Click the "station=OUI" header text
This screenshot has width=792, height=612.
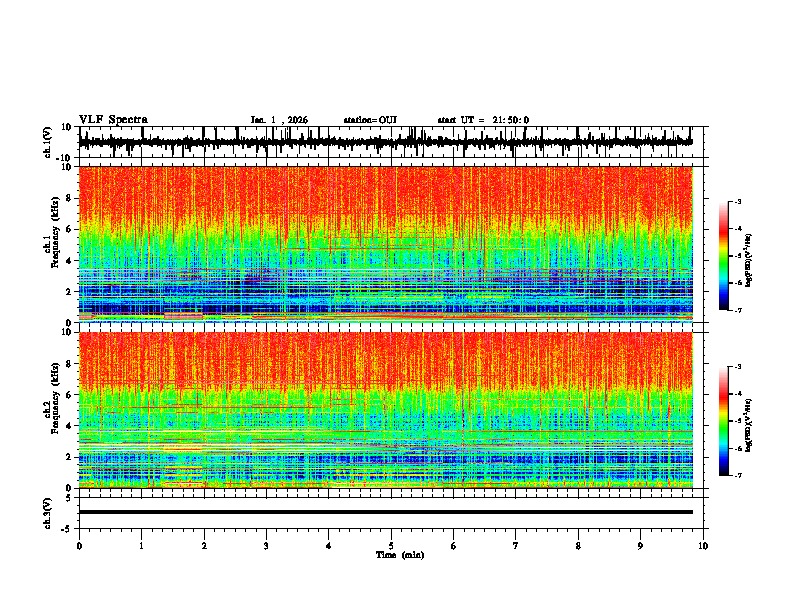click(370, 120)
